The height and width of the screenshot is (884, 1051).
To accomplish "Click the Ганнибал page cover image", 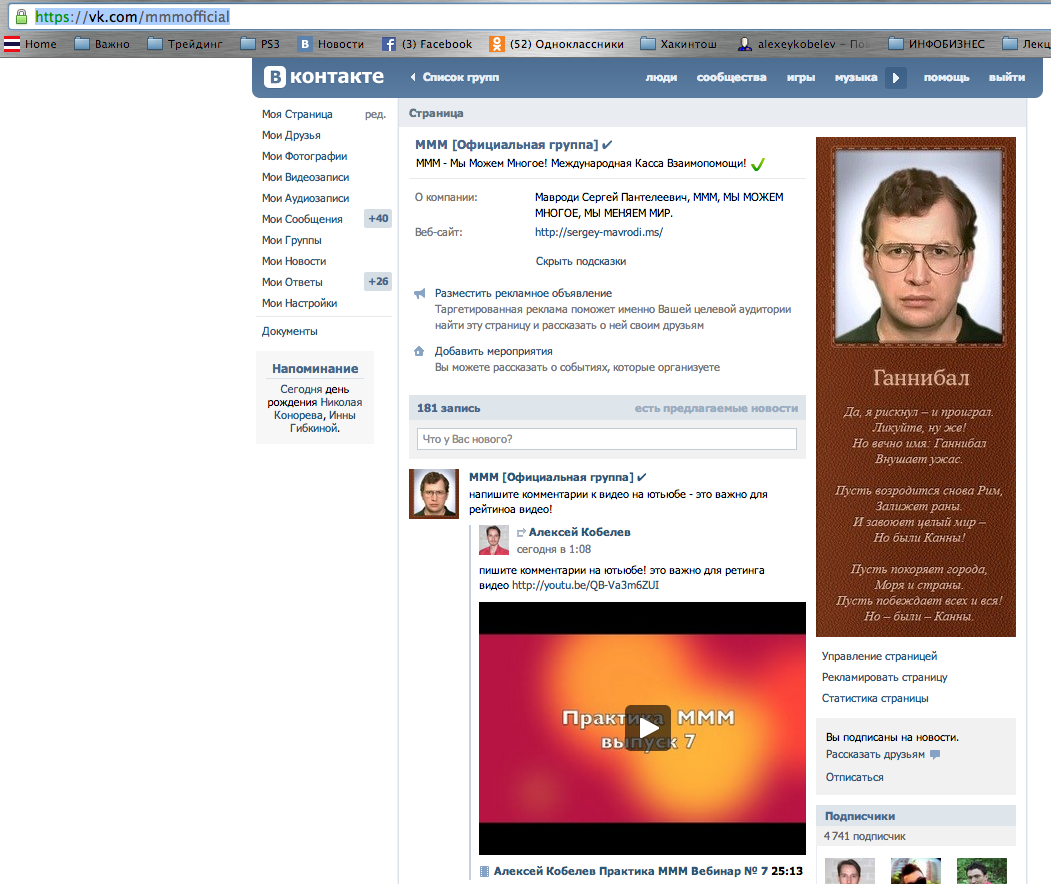I will click(x=916, y=387).
